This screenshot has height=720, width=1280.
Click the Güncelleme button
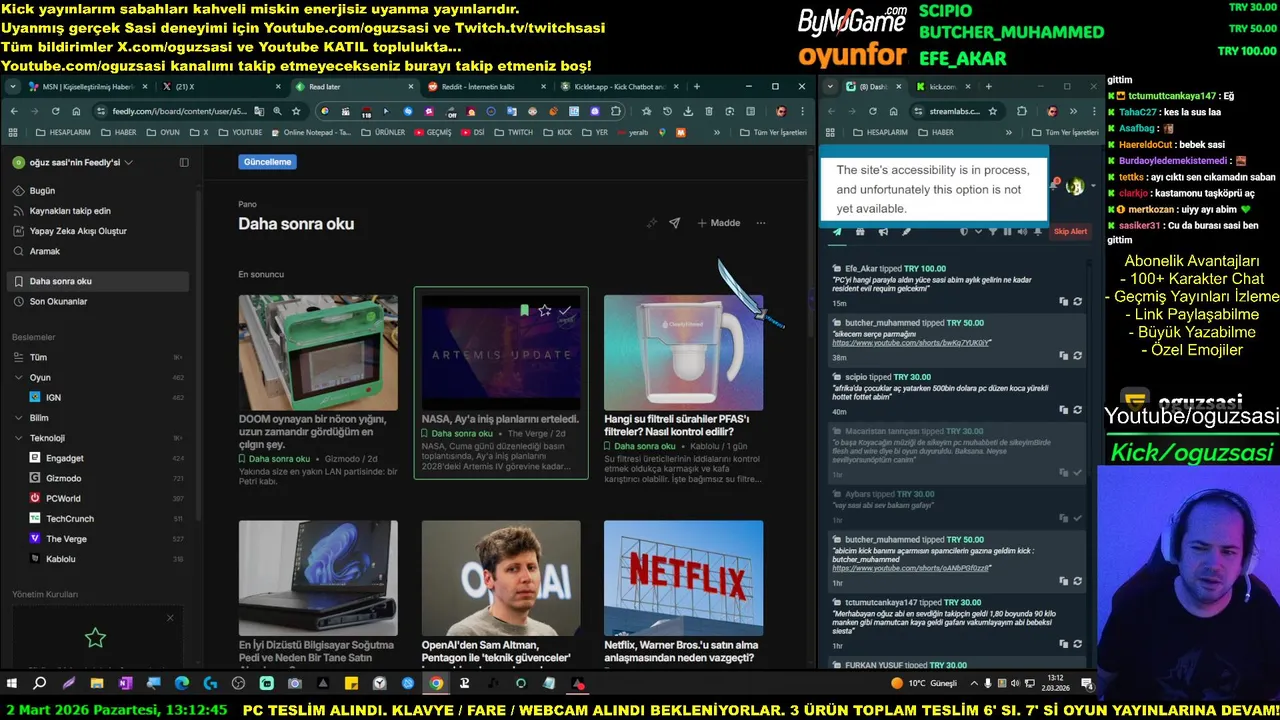(x=267, y=162)
